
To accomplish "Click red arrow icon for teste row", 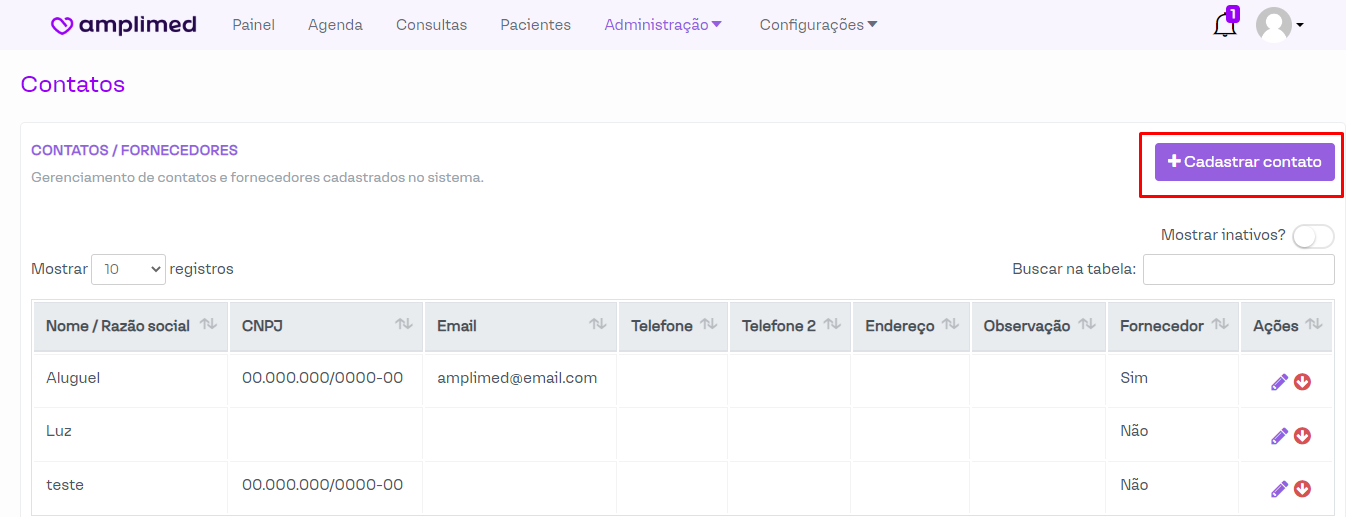I will pos(1302,489).
